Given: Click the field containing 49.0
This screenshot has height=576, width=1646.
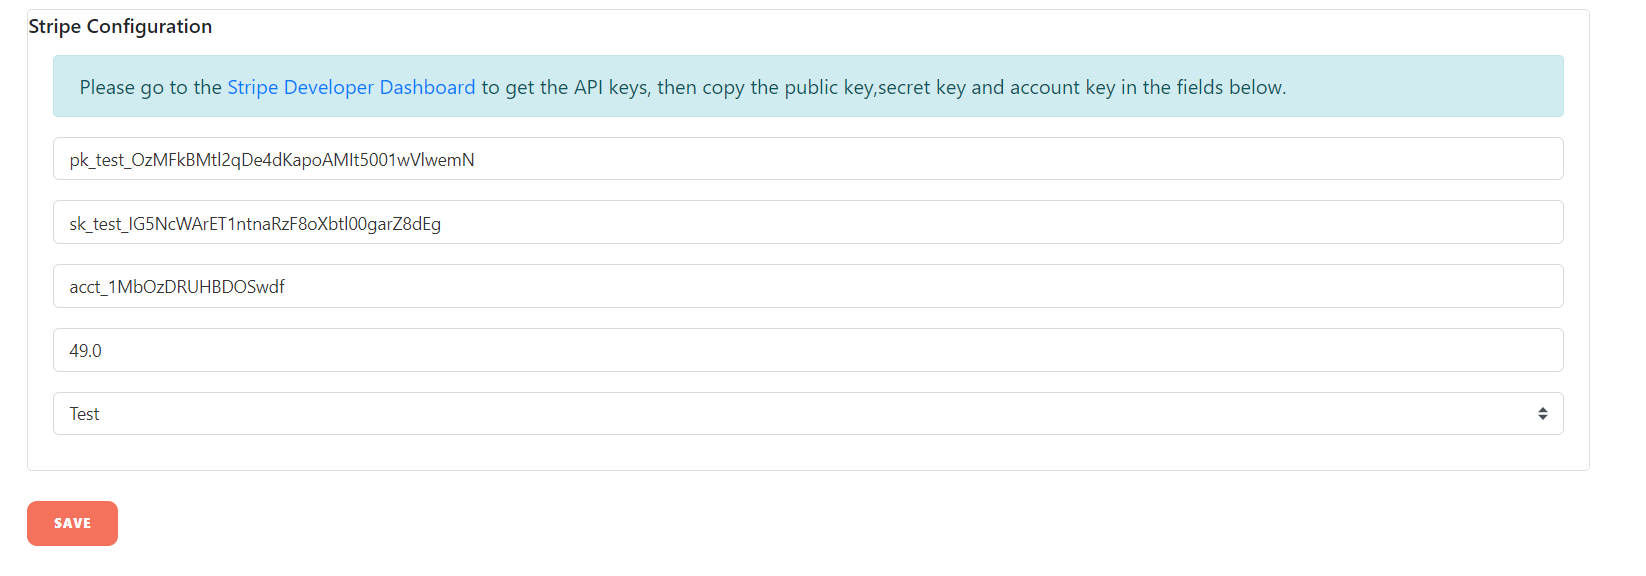Looking at the screenshot, I should (x=807, y=350).
